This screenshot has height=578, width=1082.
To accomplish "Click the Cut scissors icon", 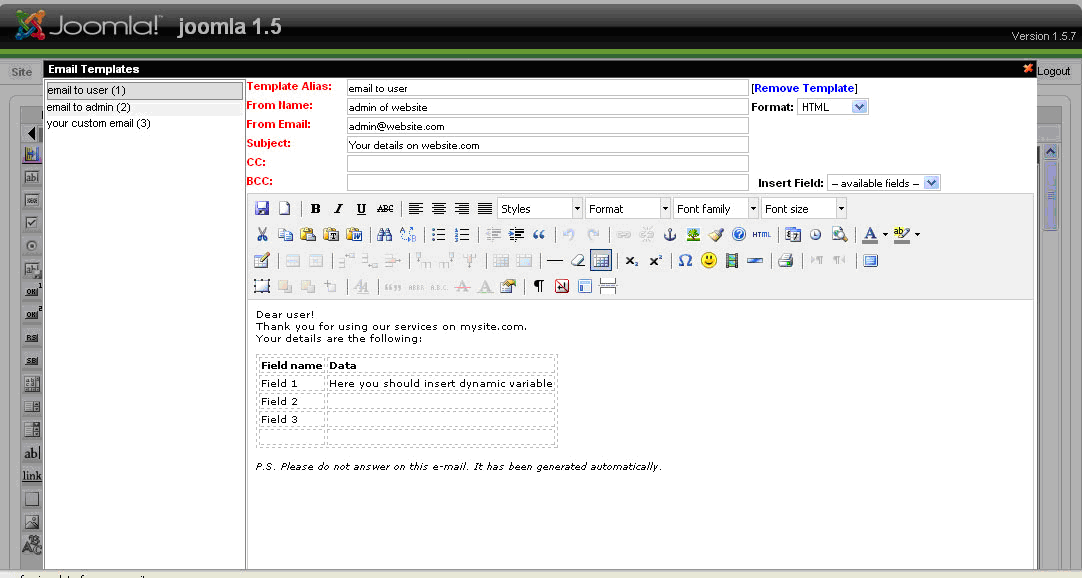I will [262, 235].
